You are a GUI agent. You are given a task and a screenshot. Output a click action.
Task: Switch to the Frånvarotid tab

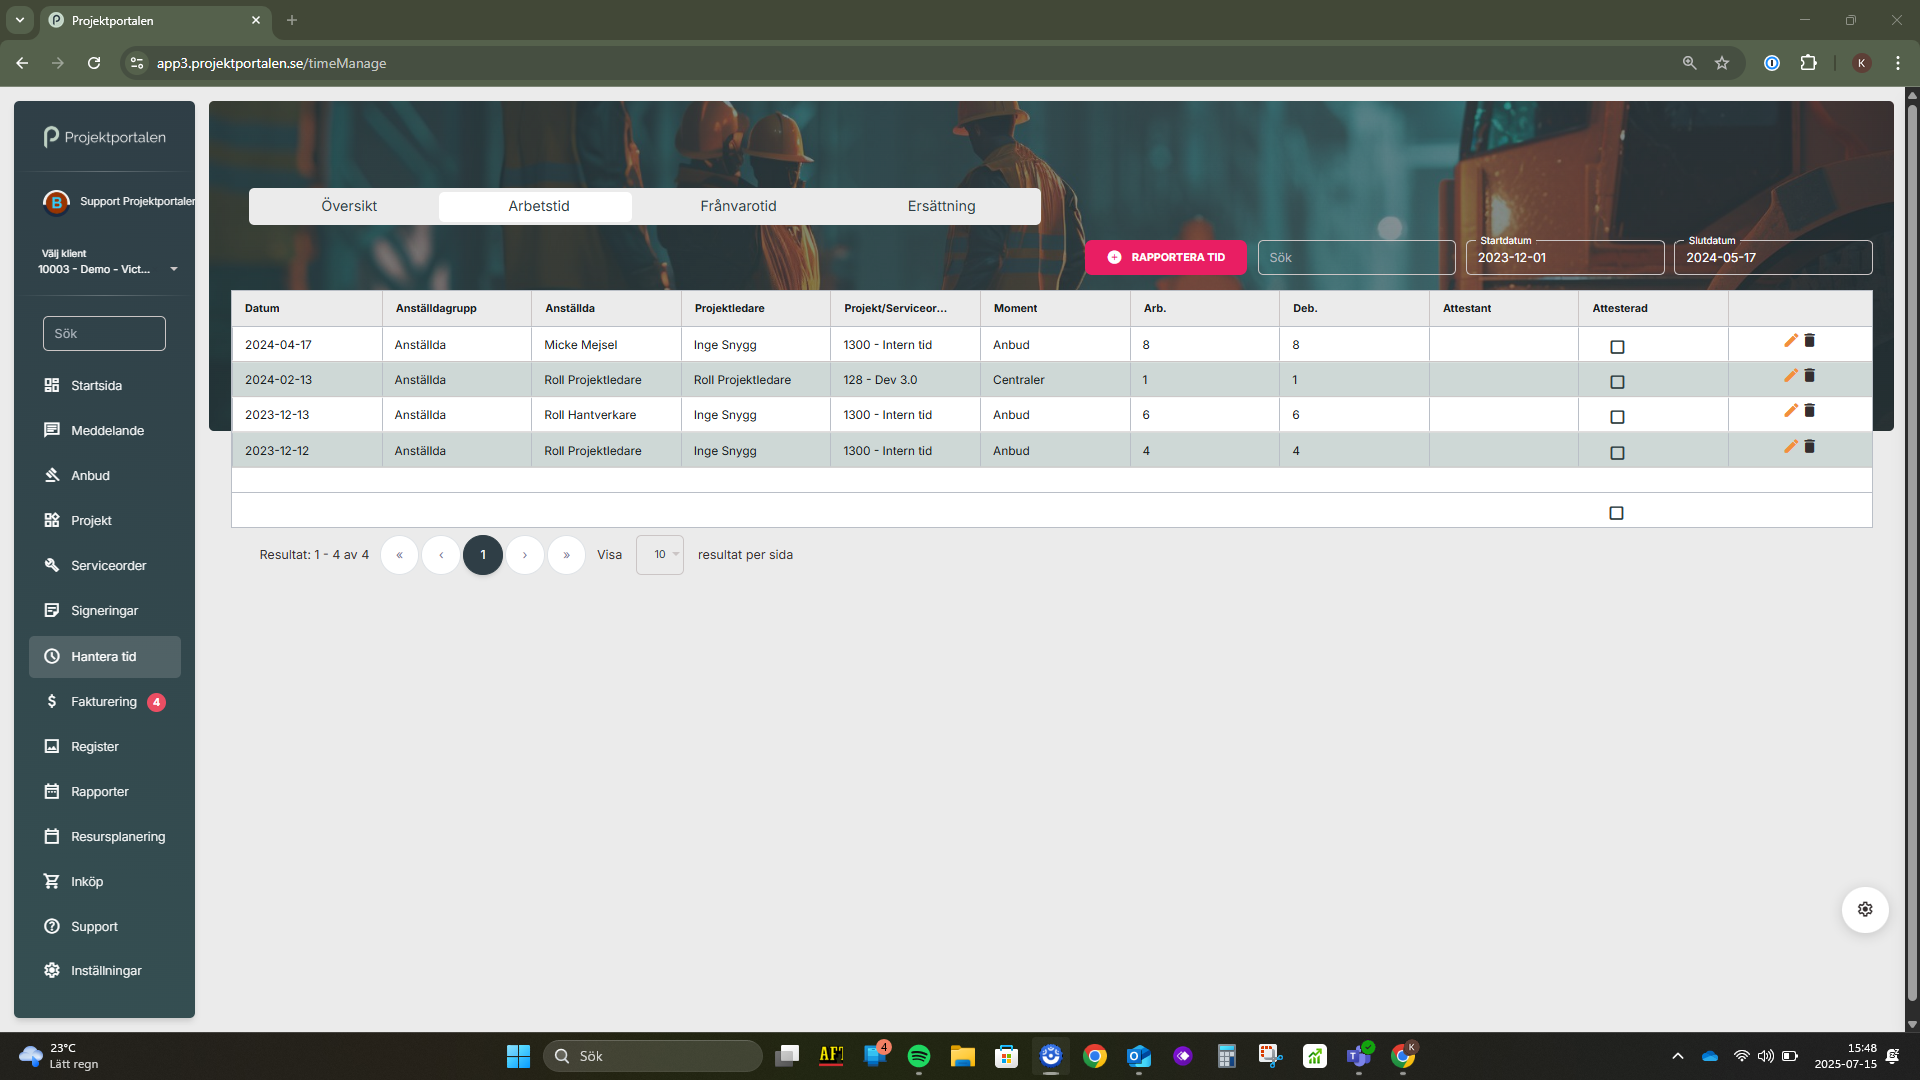(738, 206)
